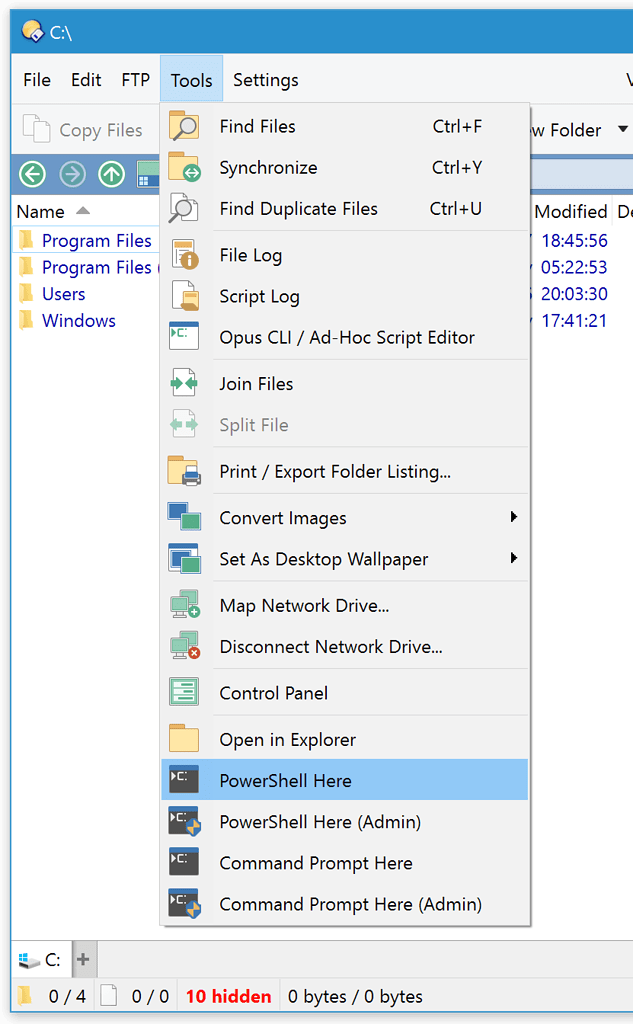Click the green up-arrow to go up

[x=110, y=175]
